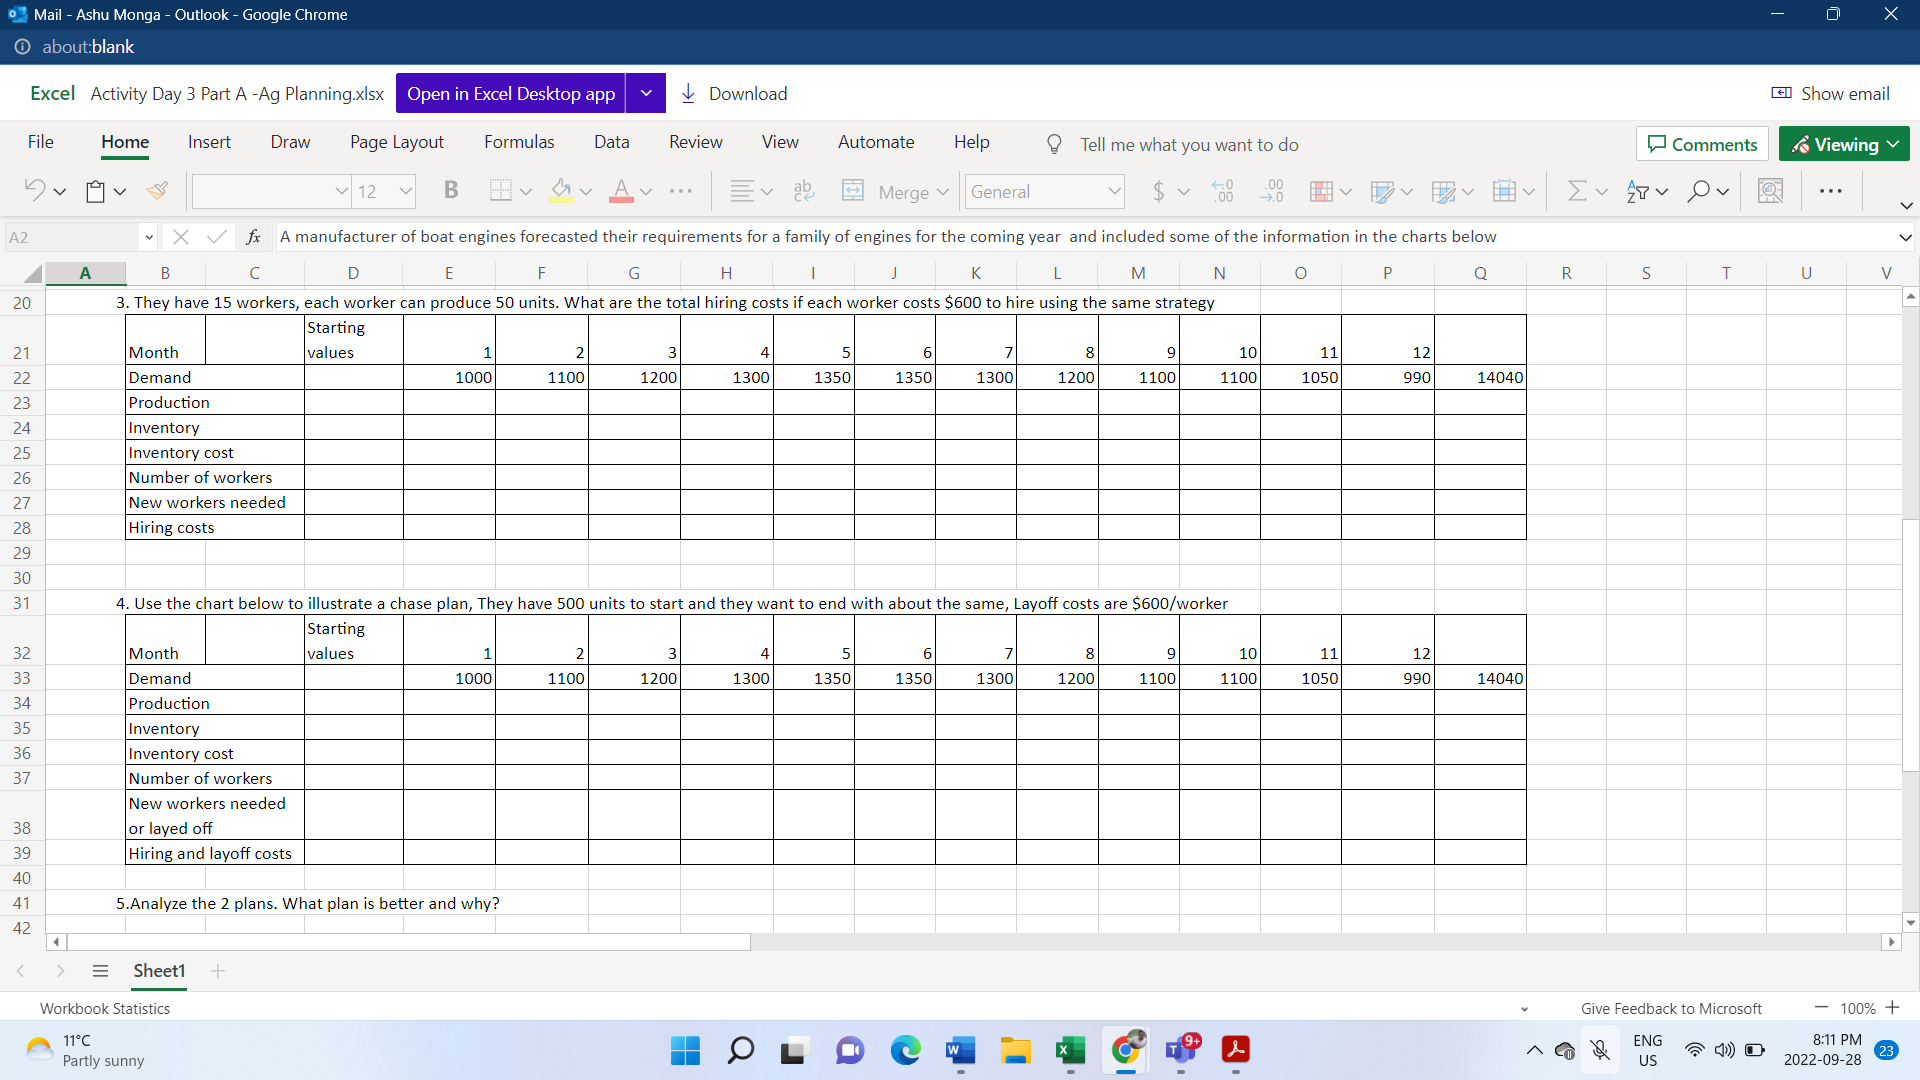Screen dimensions: 1920x1080
Task: Apply the Format Painter
Action: [x=157, y=191]
